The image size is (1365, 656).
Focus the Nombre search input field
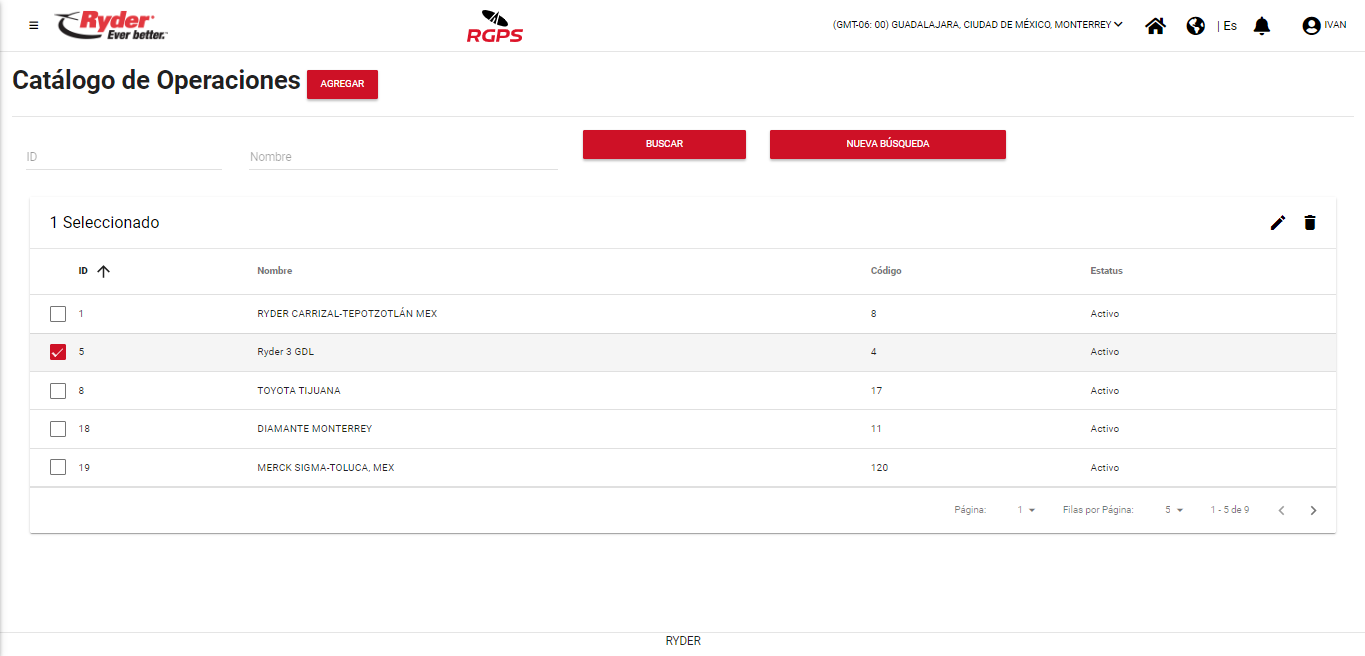(403, 157)
